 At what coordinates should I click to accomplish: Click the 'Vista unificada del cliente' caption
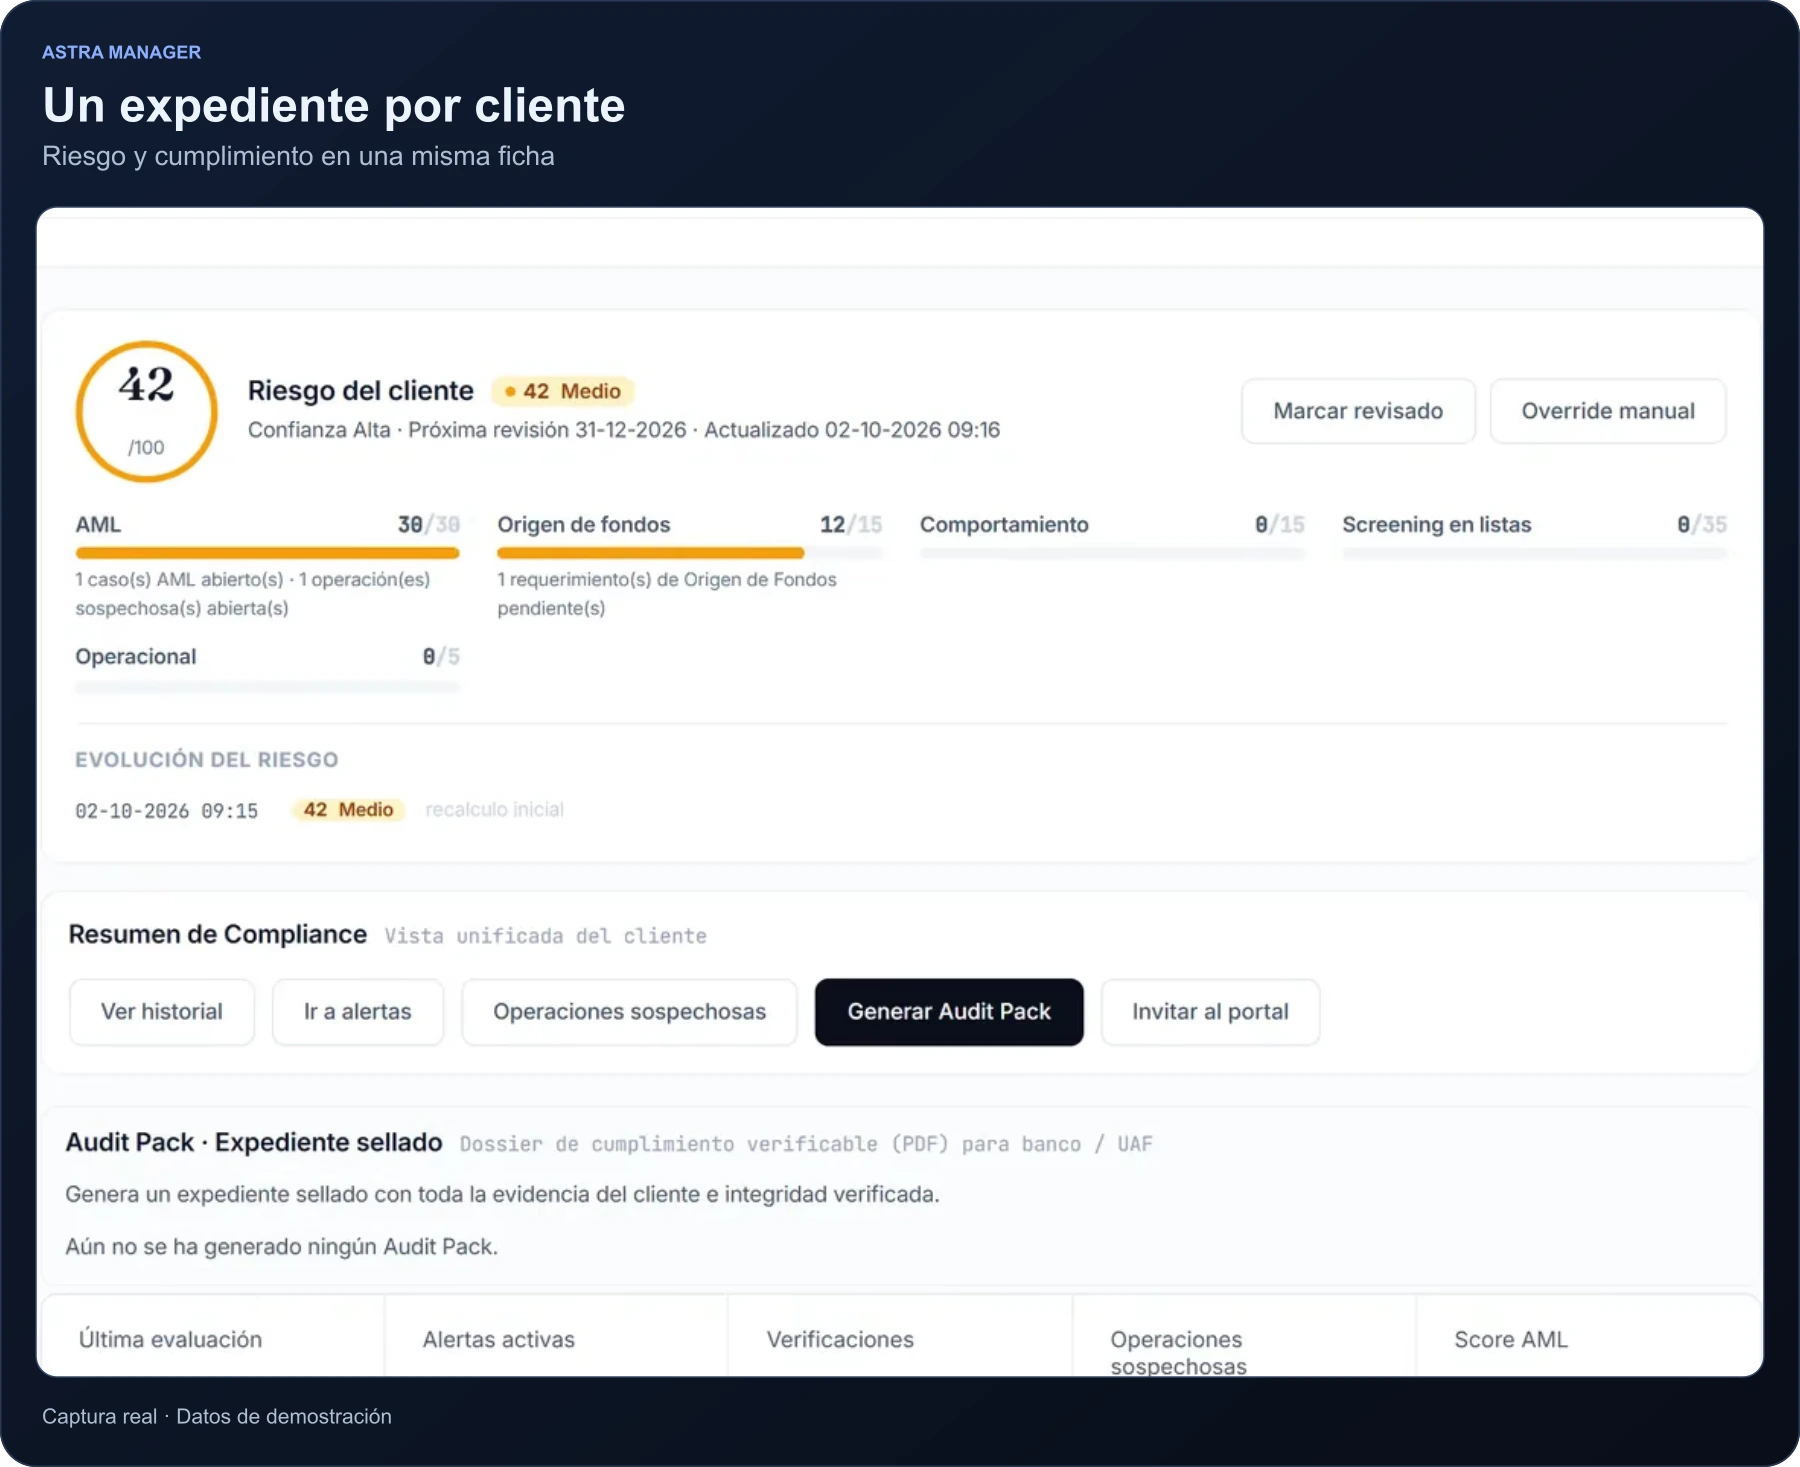point(546,936)
